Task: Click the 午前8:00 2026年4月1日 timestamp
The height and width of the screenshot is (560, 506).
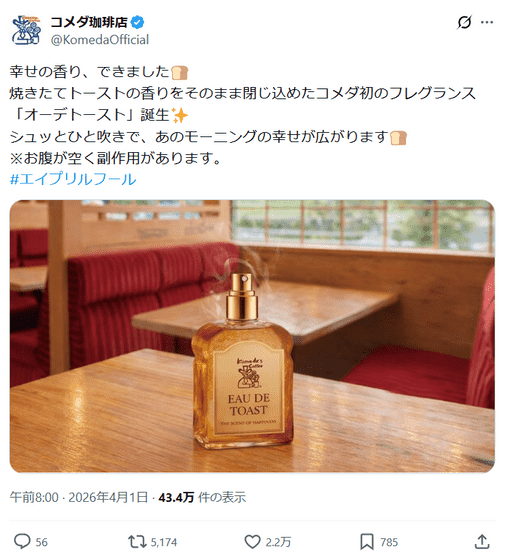Action: [79, 497]
